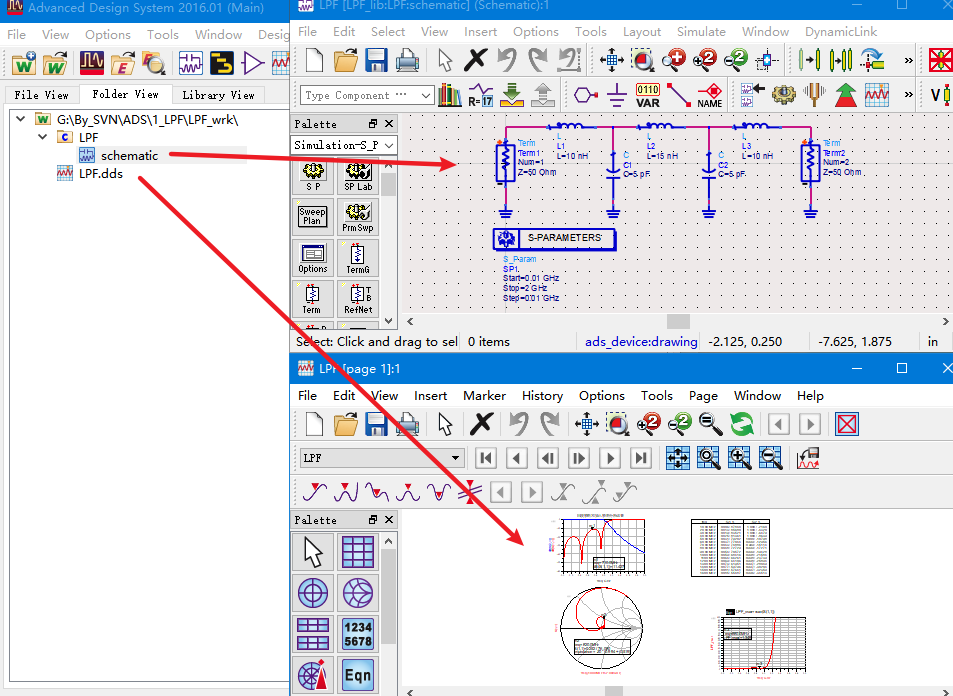This screenshot has width=953, height=696.
Task: Undock the data display Palette panel
Action: pyautogui.click(x=373, y=520)
